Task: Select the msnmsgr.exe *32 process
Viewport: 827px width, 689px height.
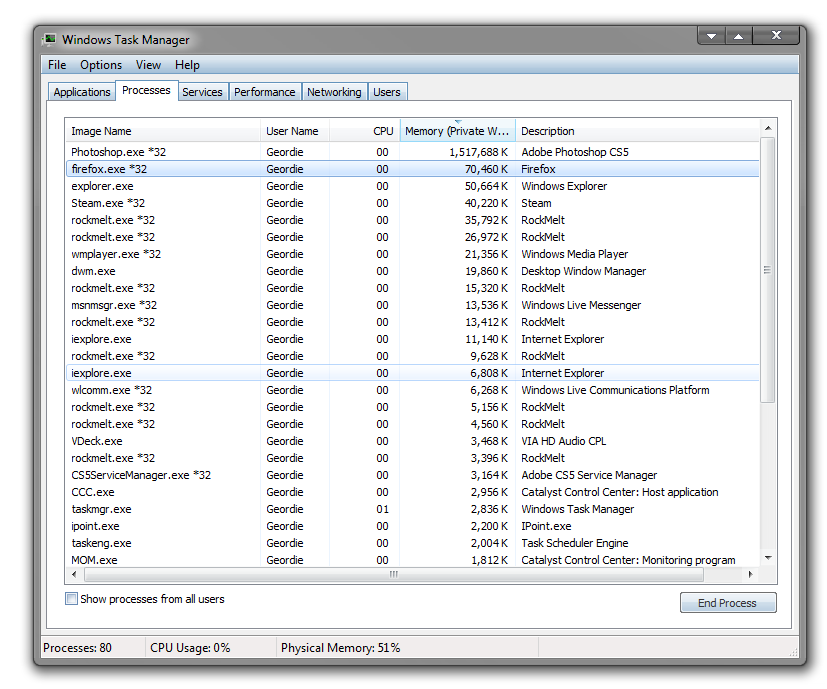Action: coord(412,305)
